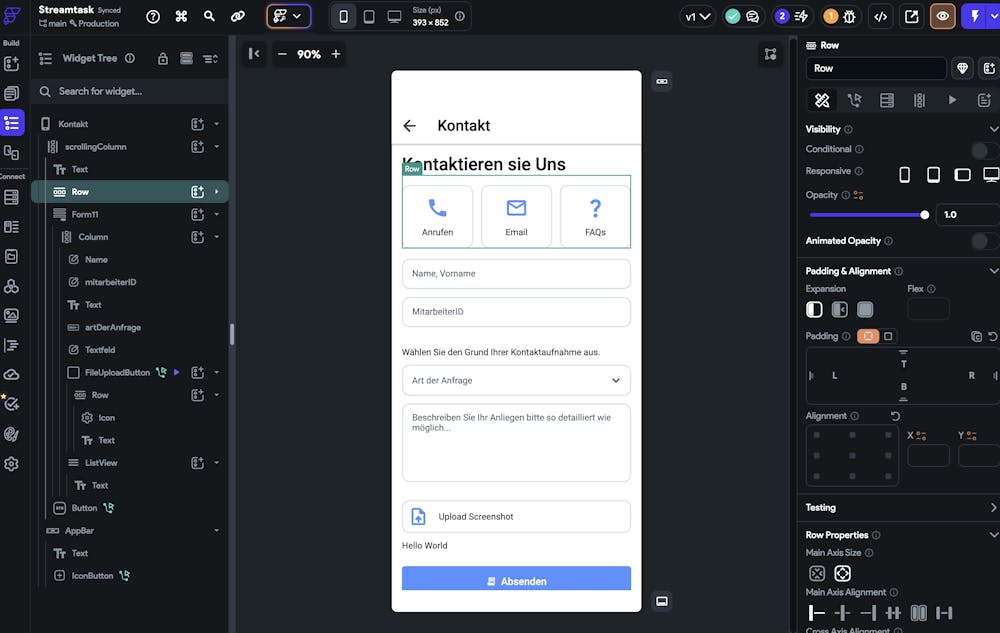This screenshot has width=1000, height=633.
Task: Open the Animations play tab icon
Action: [952, 100]
